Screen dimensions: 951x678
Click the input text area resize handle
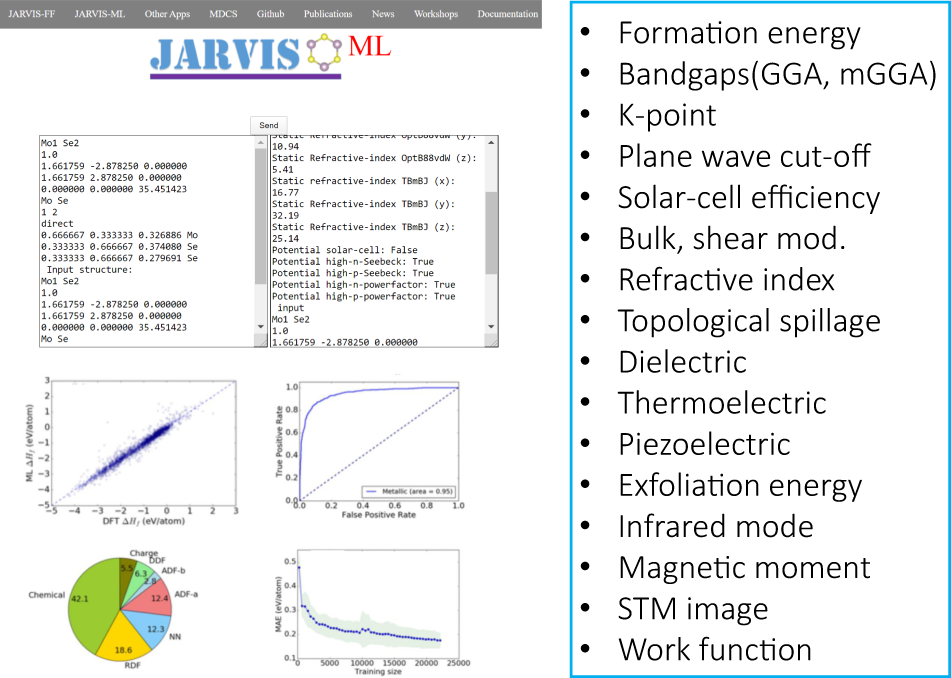point(262,342)
